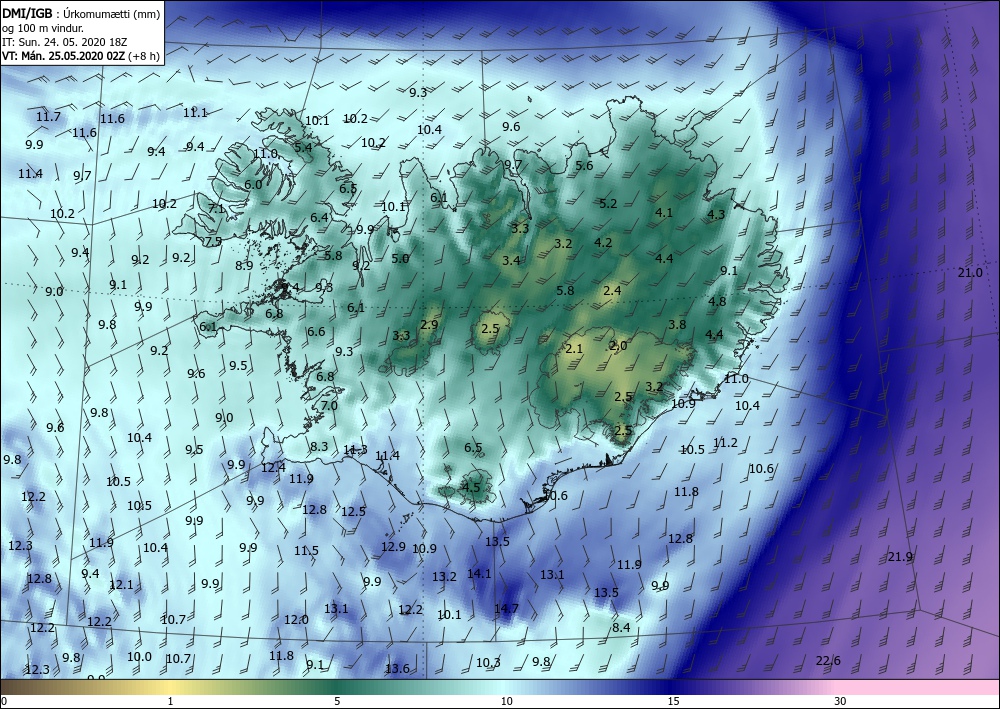Click the 21.9 value on the map

(900, 557)
